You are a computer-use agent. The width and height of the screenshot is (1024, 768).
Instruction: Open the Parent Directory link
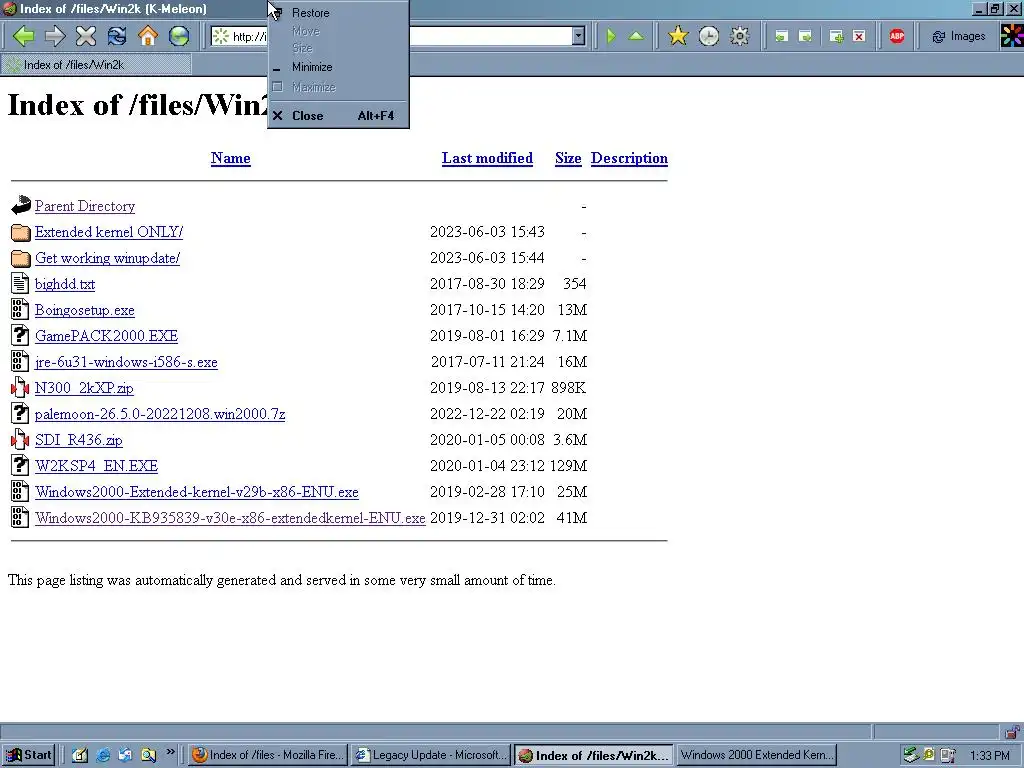(x=85, y=206)
